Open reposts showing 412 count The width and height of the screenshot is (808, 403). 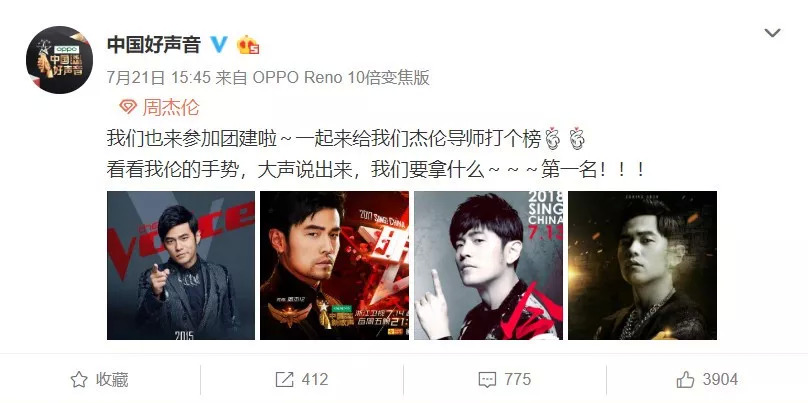(302, 380)
